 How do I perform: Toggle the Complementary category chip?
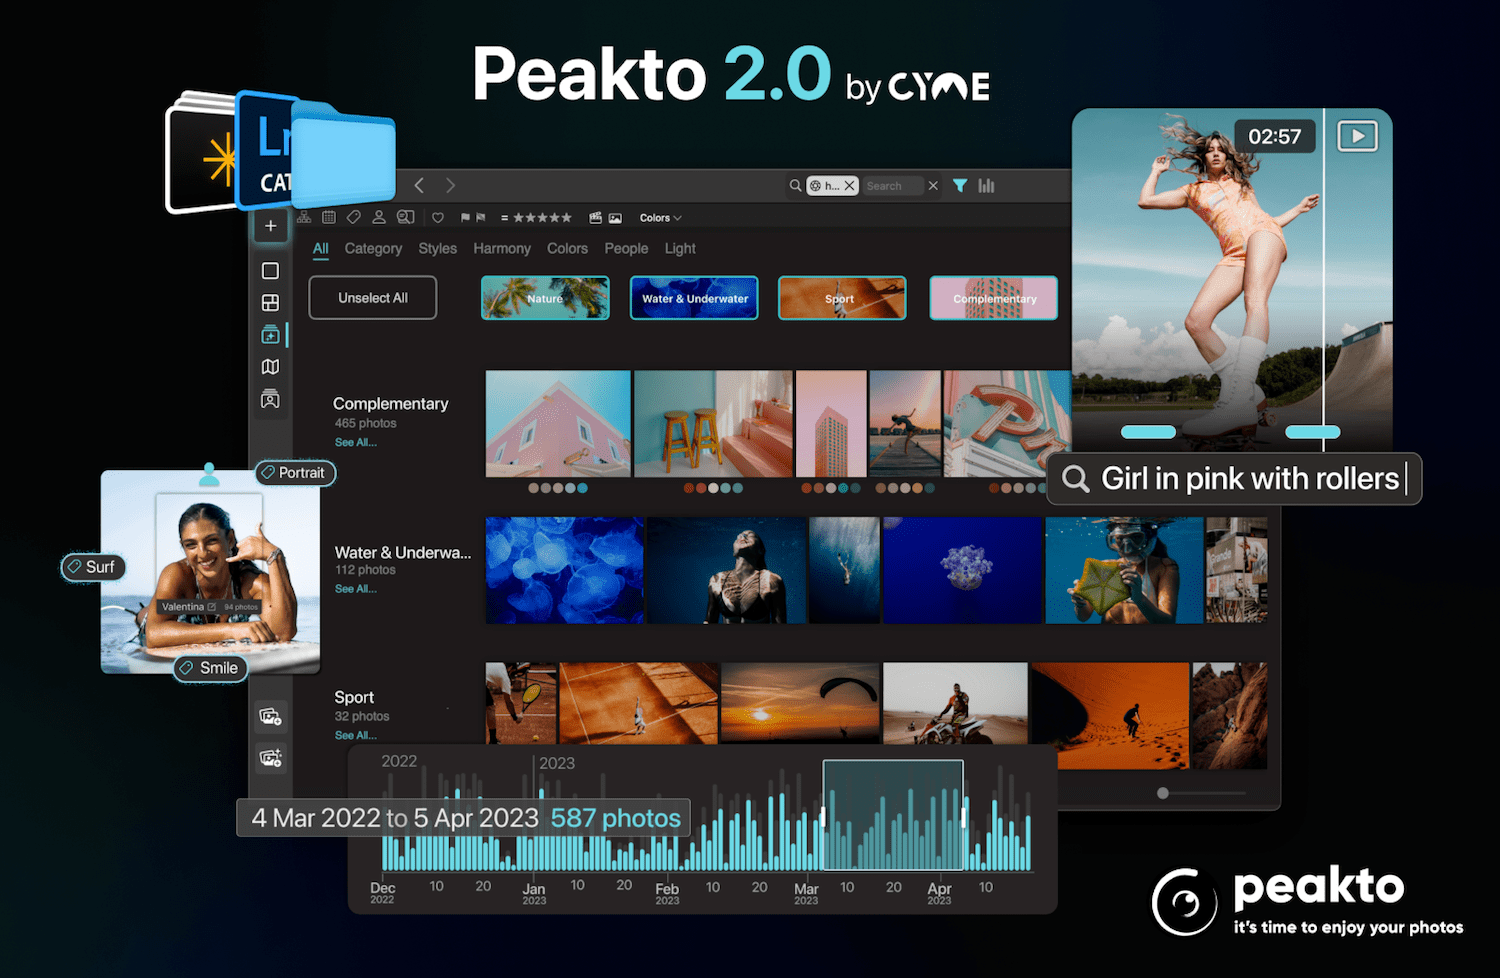point(994,298)
